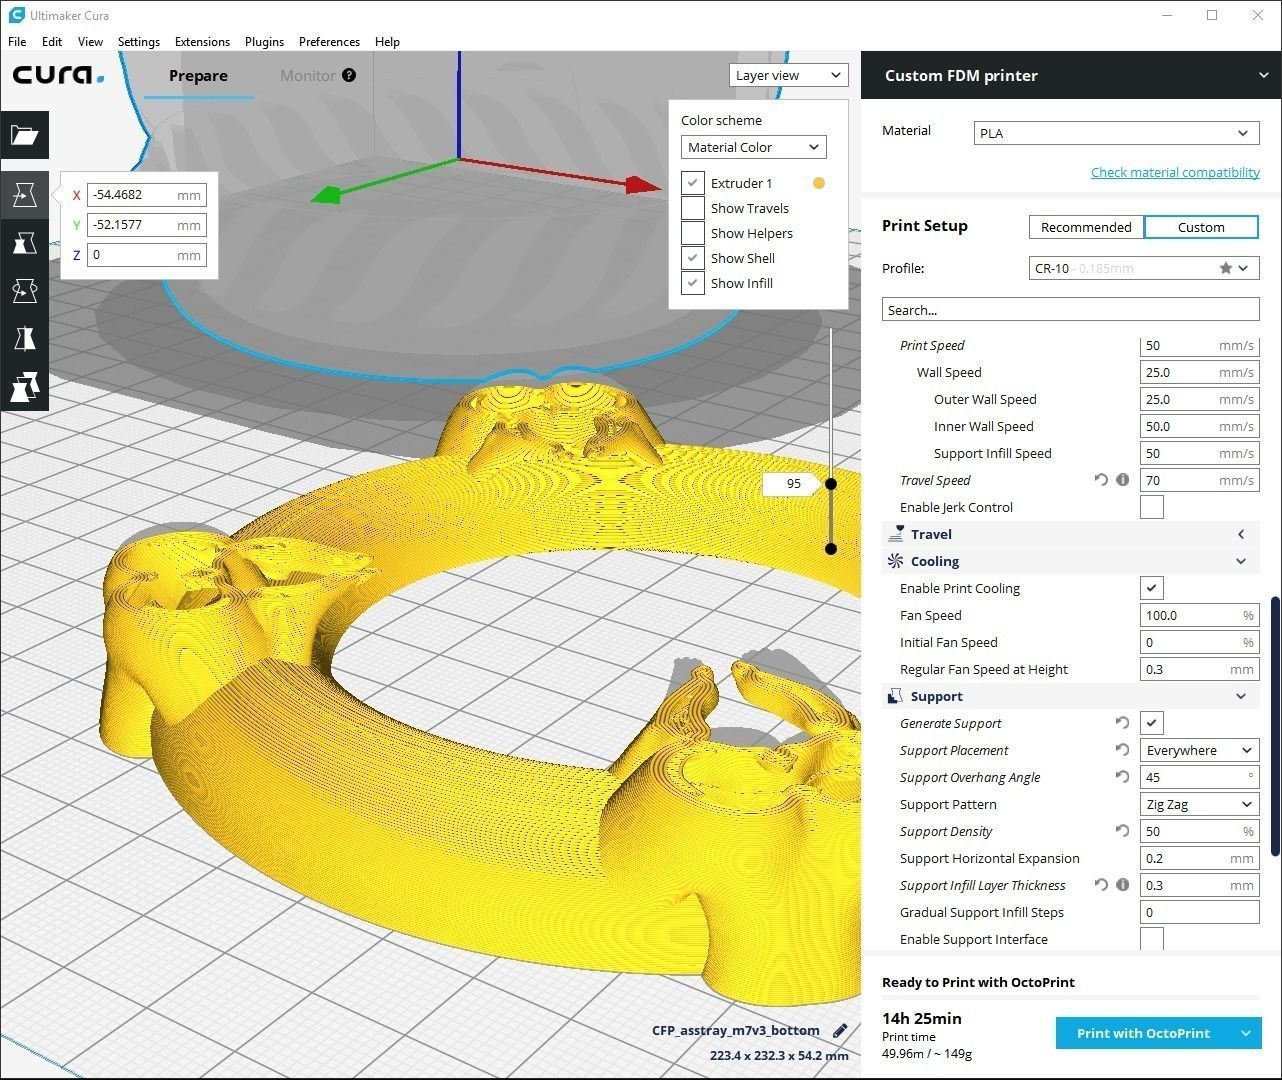Click the Cooling fan section icon
Screen dimensions: 1282x1080
(895, 561)
